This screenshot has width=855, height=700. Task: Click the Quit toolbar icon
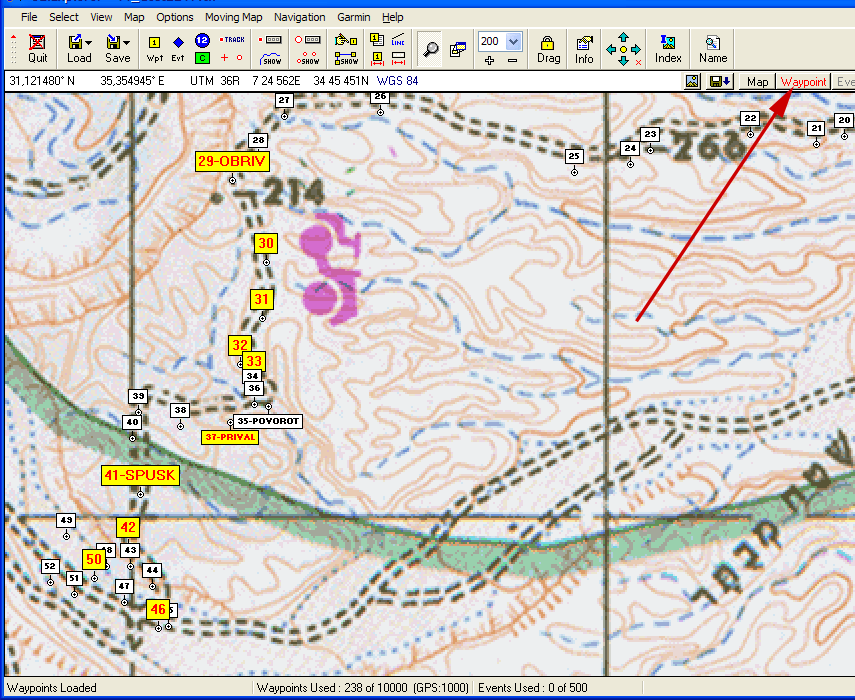coord(37,49)
